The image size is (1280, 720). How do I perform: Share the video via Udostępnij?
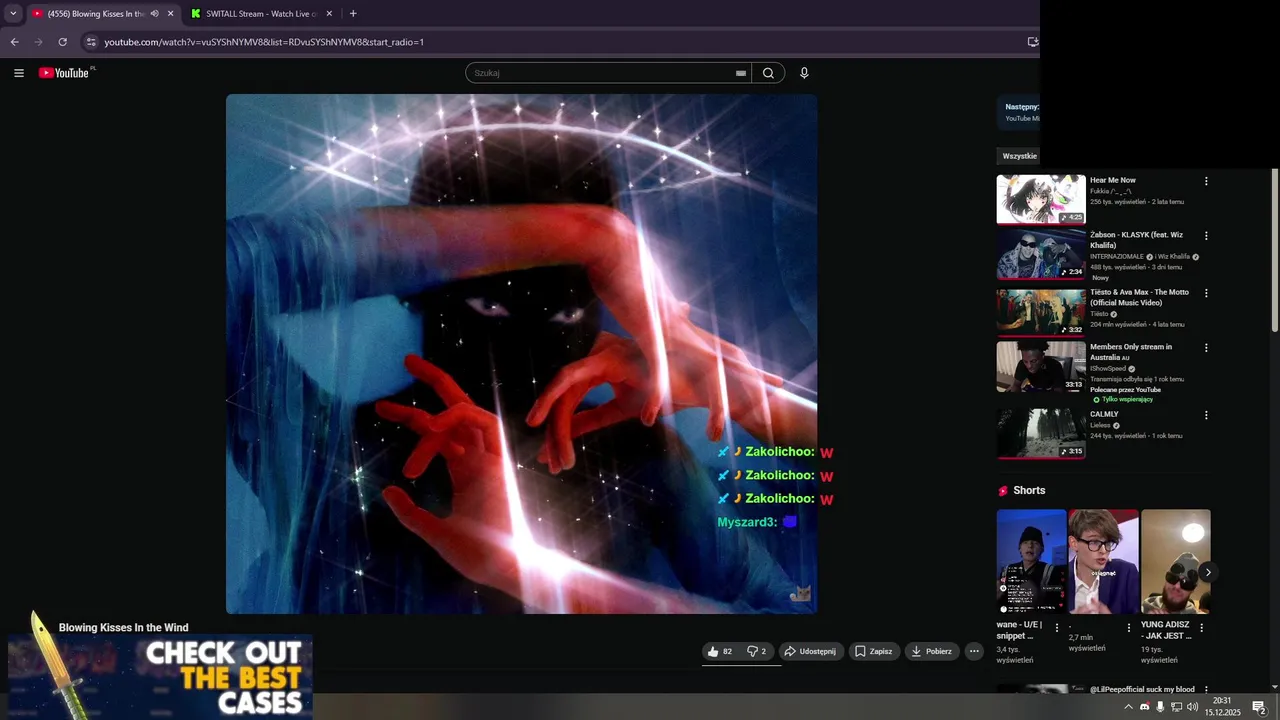coord(810,651)
